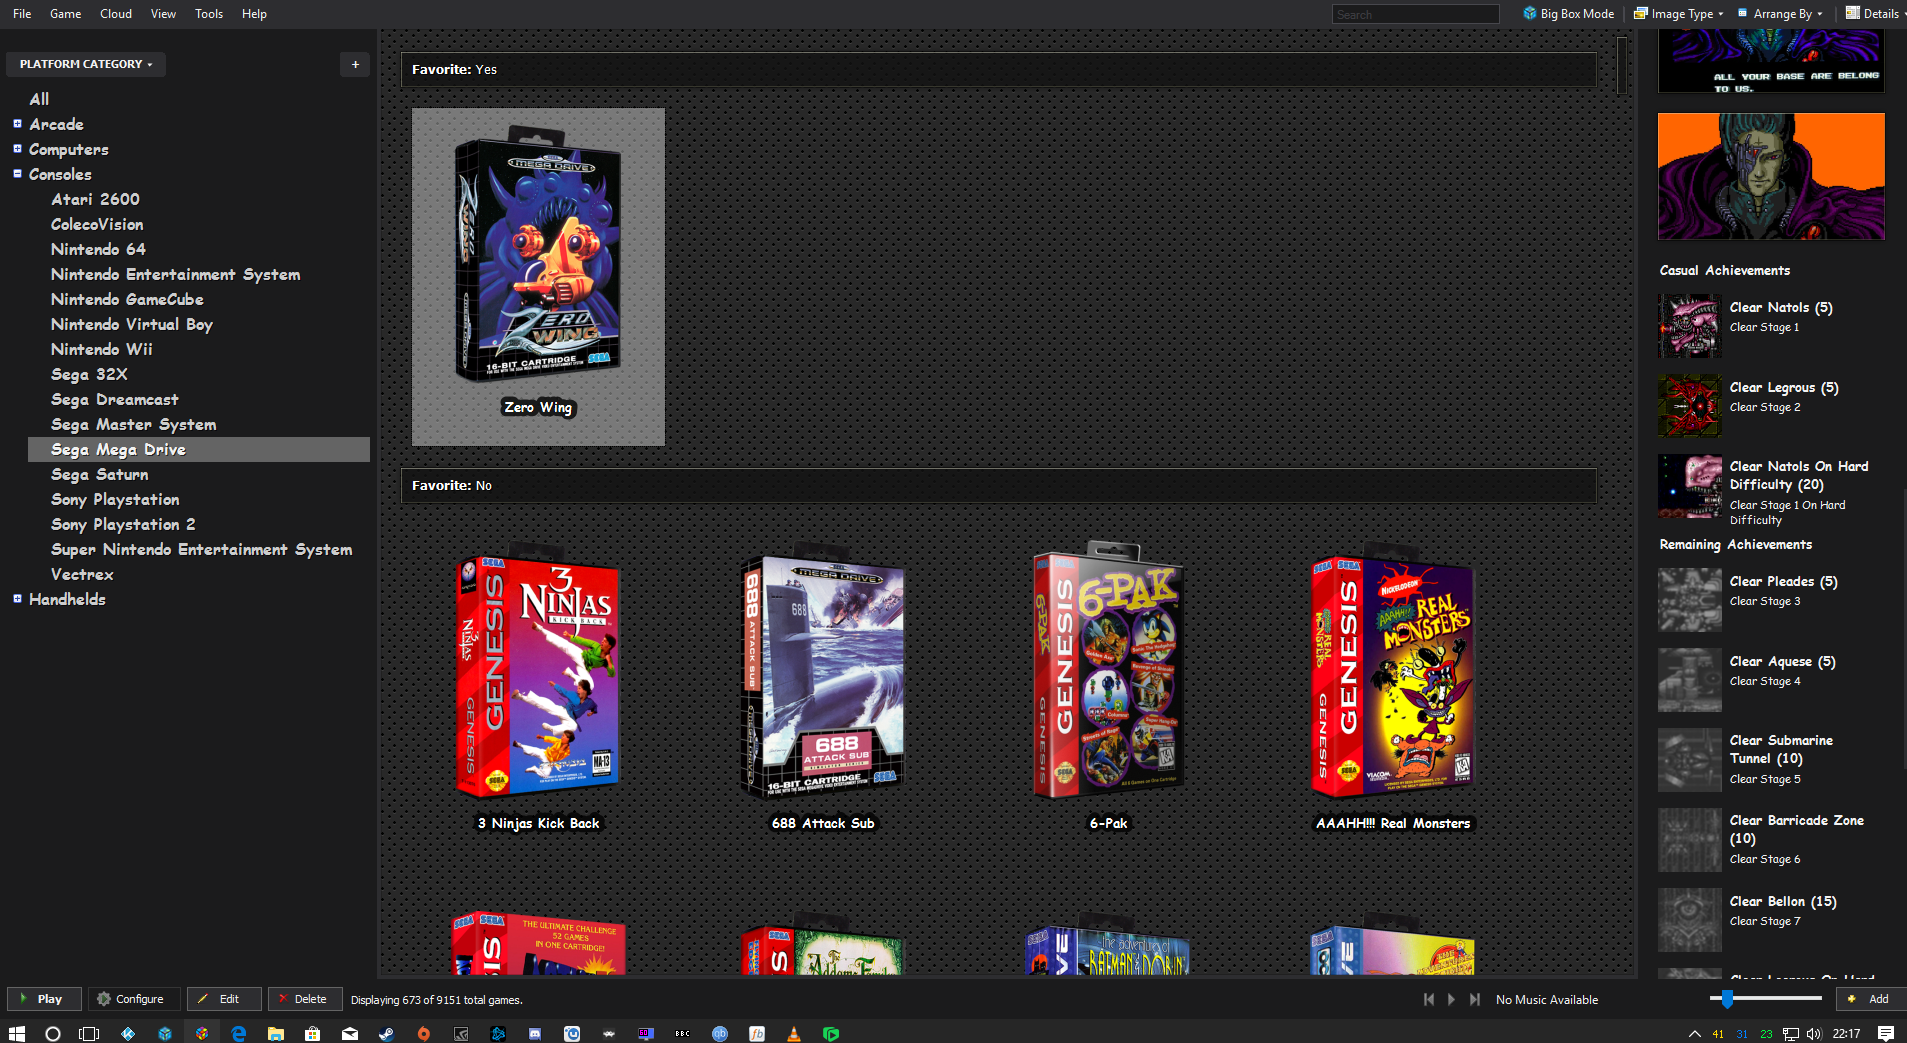Open the Clear Natols achievement icon
The image size is (1907, 1043).
[1690, 326]
